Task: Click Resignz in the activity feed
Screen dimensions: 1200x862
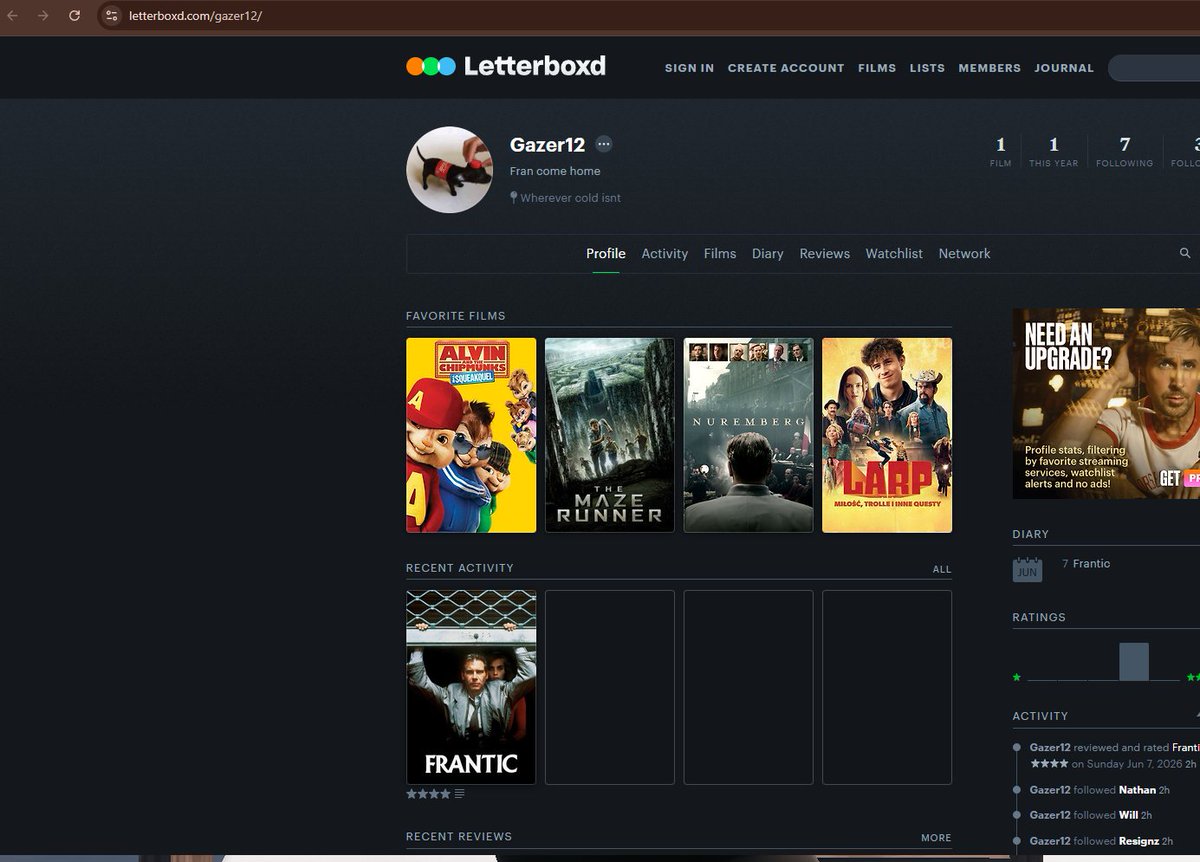Action: click(x=1138, y=841)
